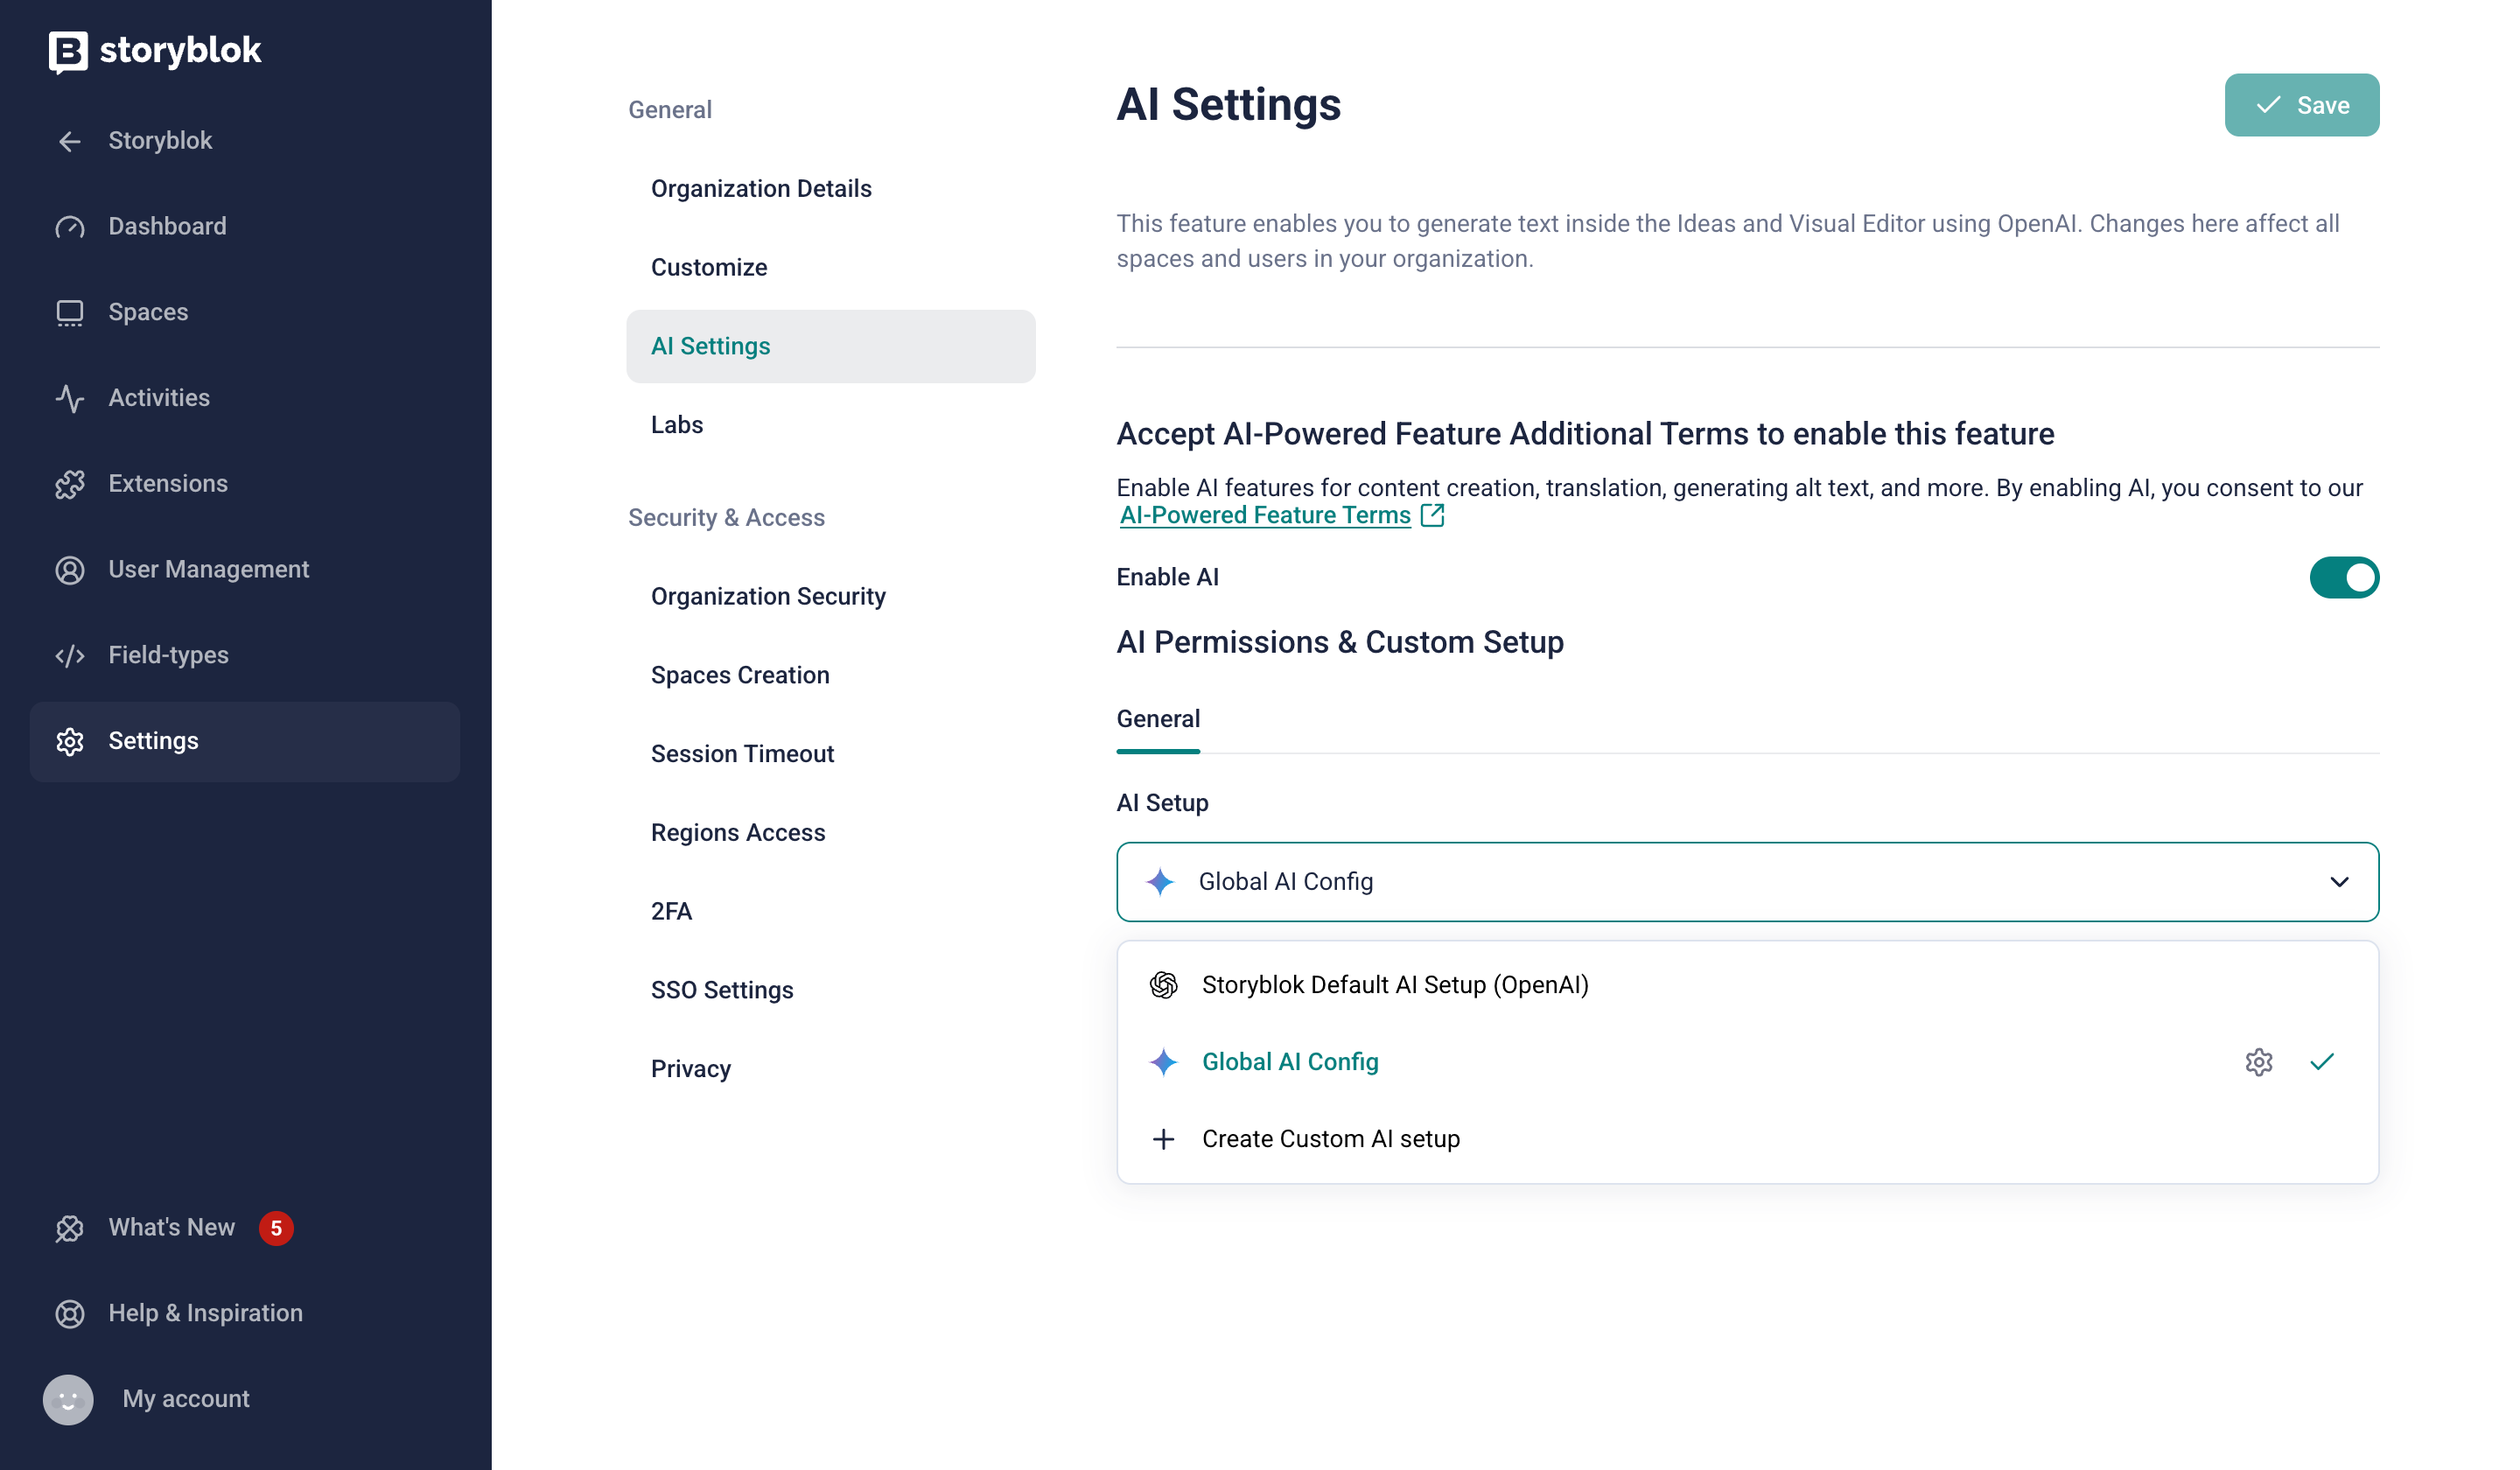Open Activities via its pulse icon
This screenshot has height=1470, width=2520.
click(x=69, y=398)
